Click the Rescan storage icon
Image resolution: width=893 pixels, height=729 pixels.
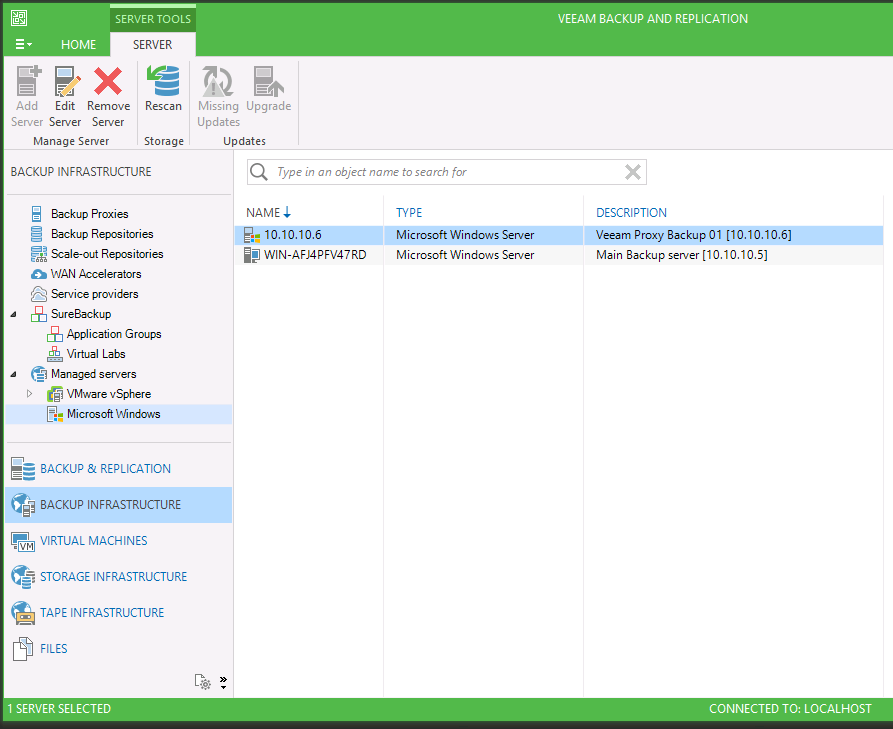[x=163, y=80]
